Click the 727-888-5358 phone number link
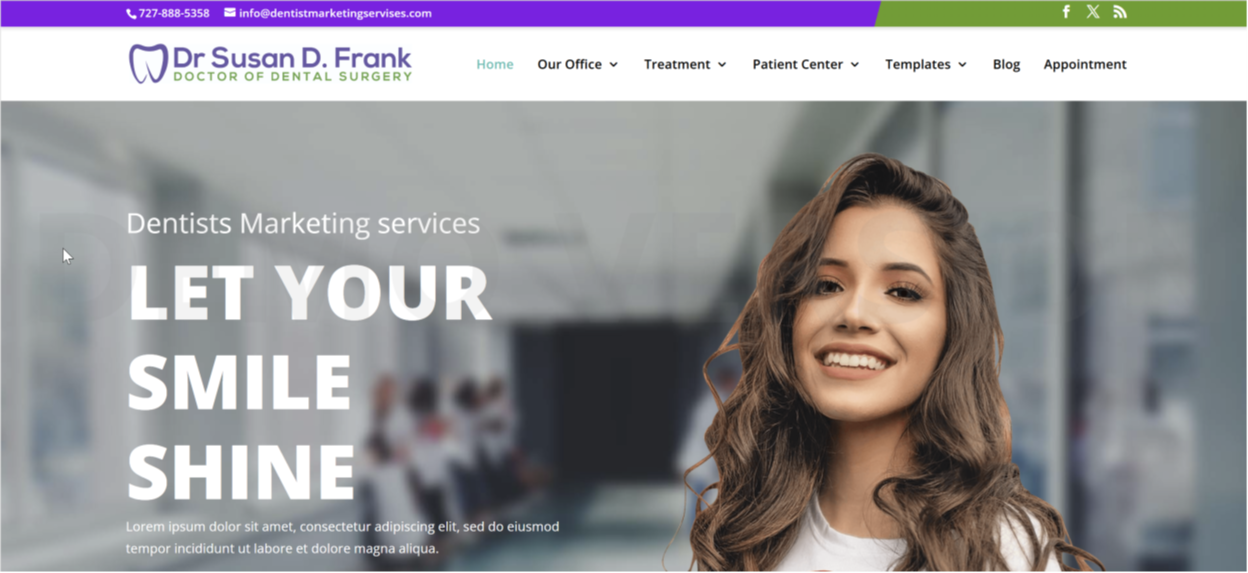The height and width of the screenshot is (573, 1248). tap(174, 13)
